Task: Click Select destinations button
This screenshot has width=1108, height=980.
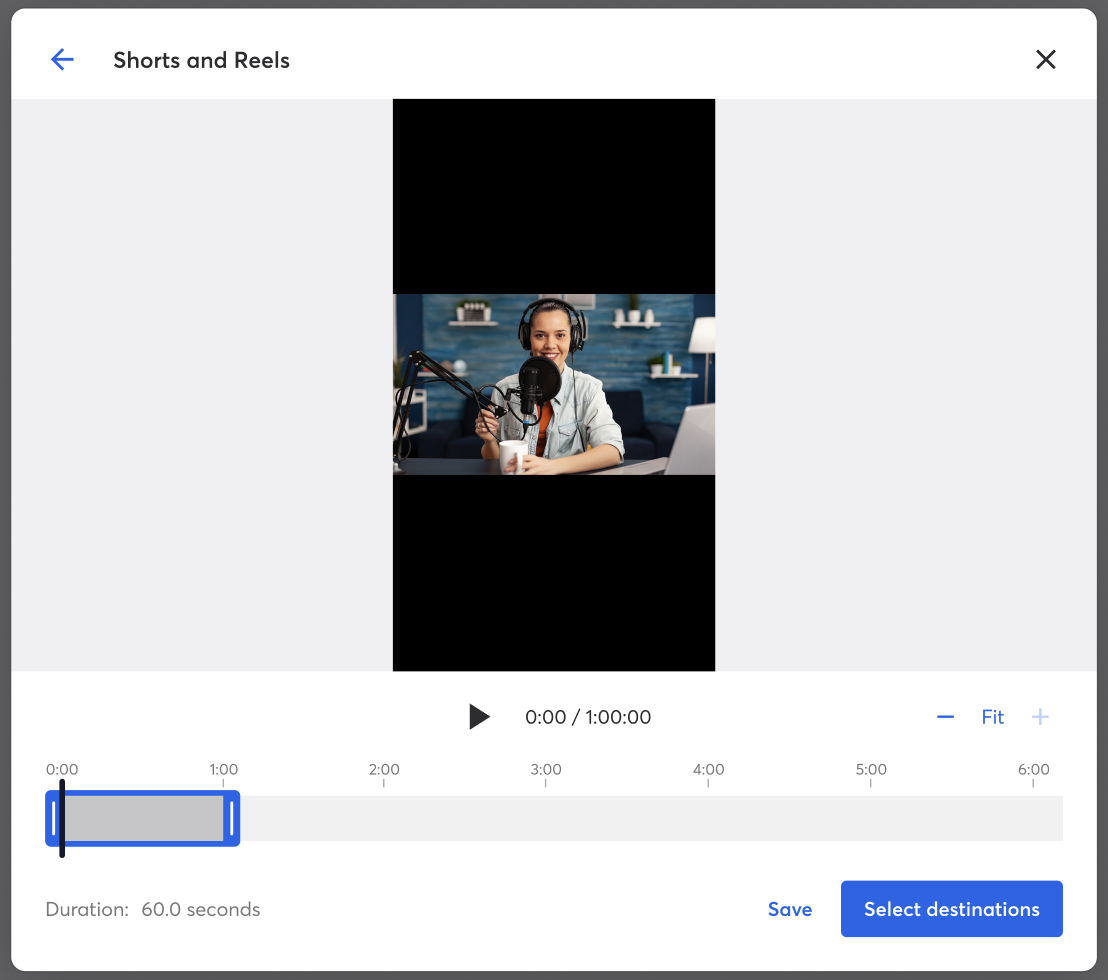Action: 951,909
